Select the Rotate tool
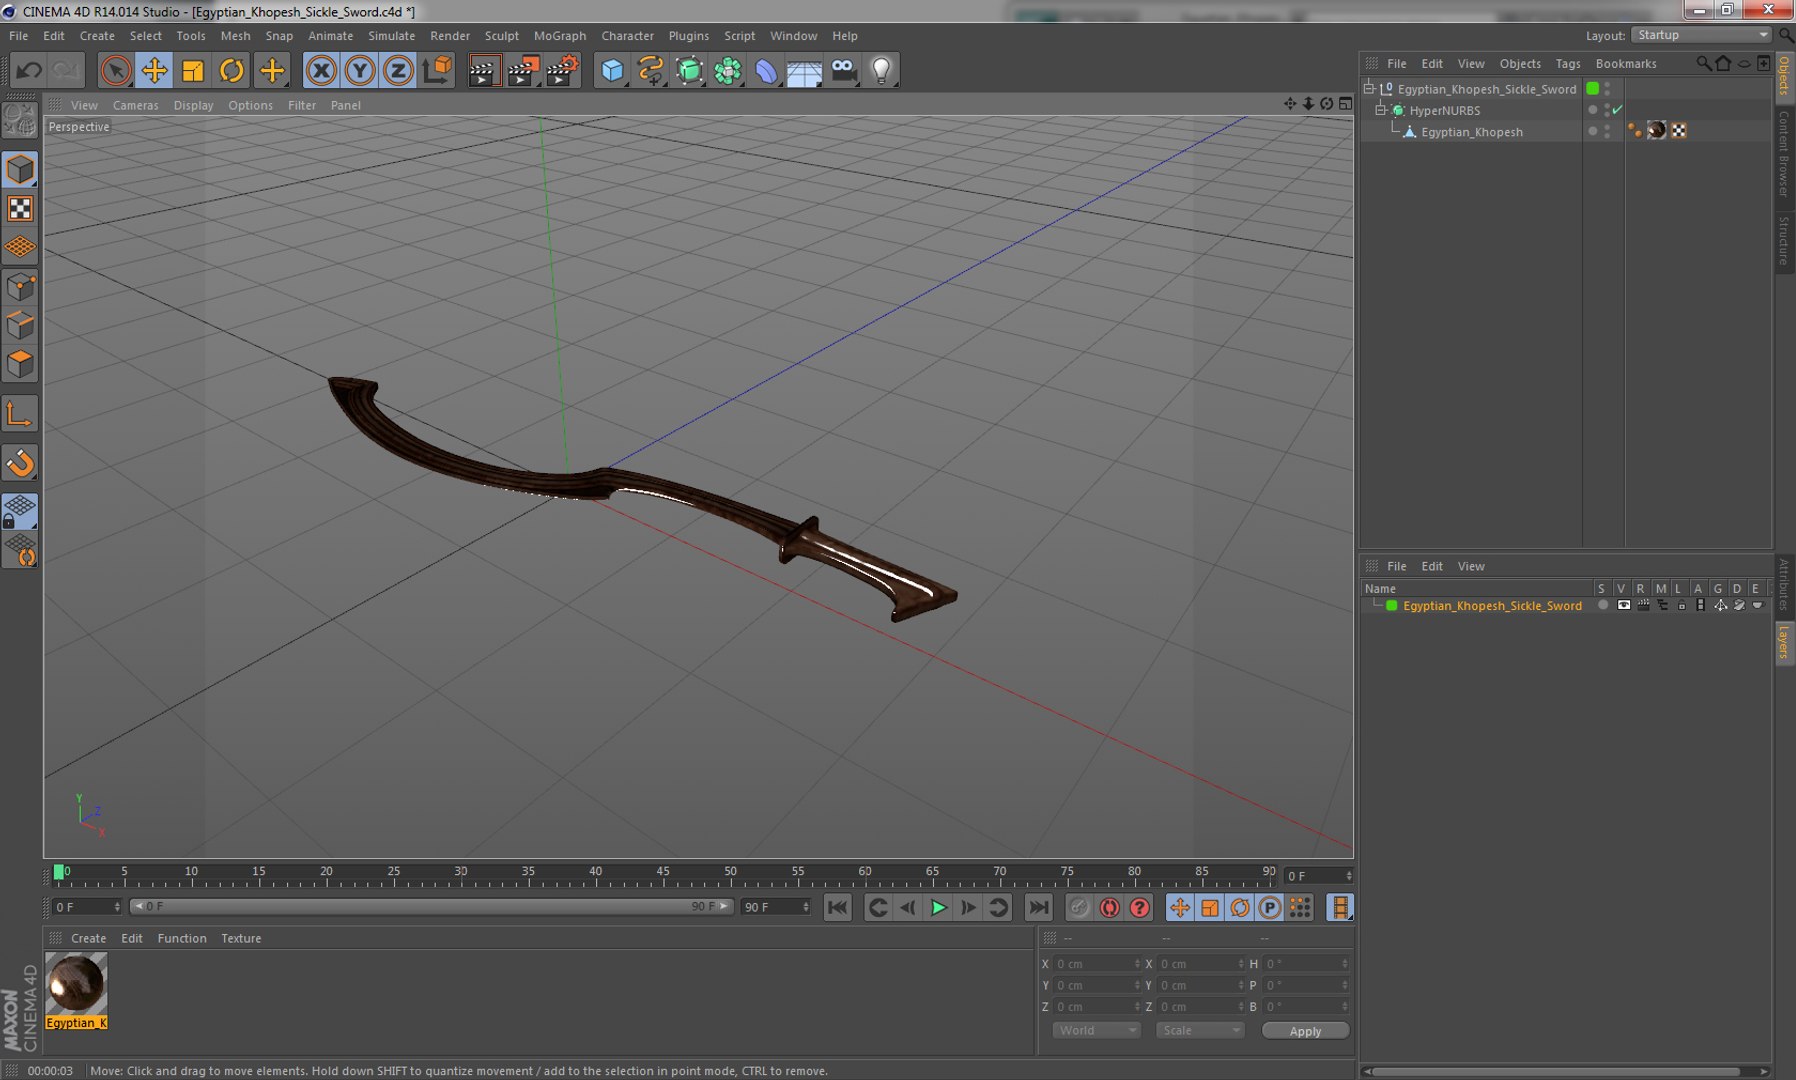 231,70
